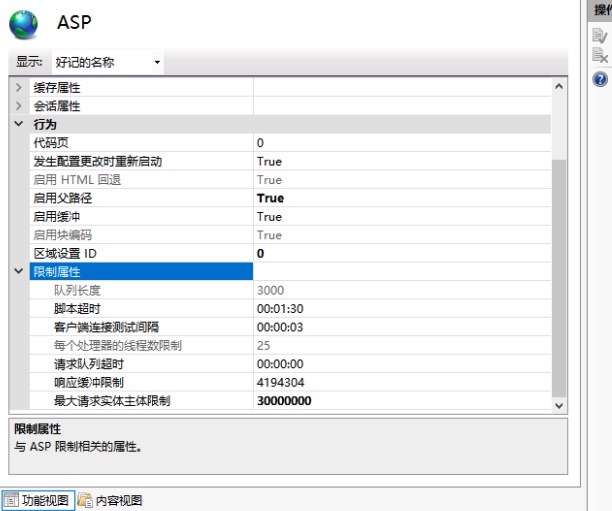This screenshot has width=612, height=511.
Task: Click the 队列长度 value 3000
Action: (x=270, y=290)
